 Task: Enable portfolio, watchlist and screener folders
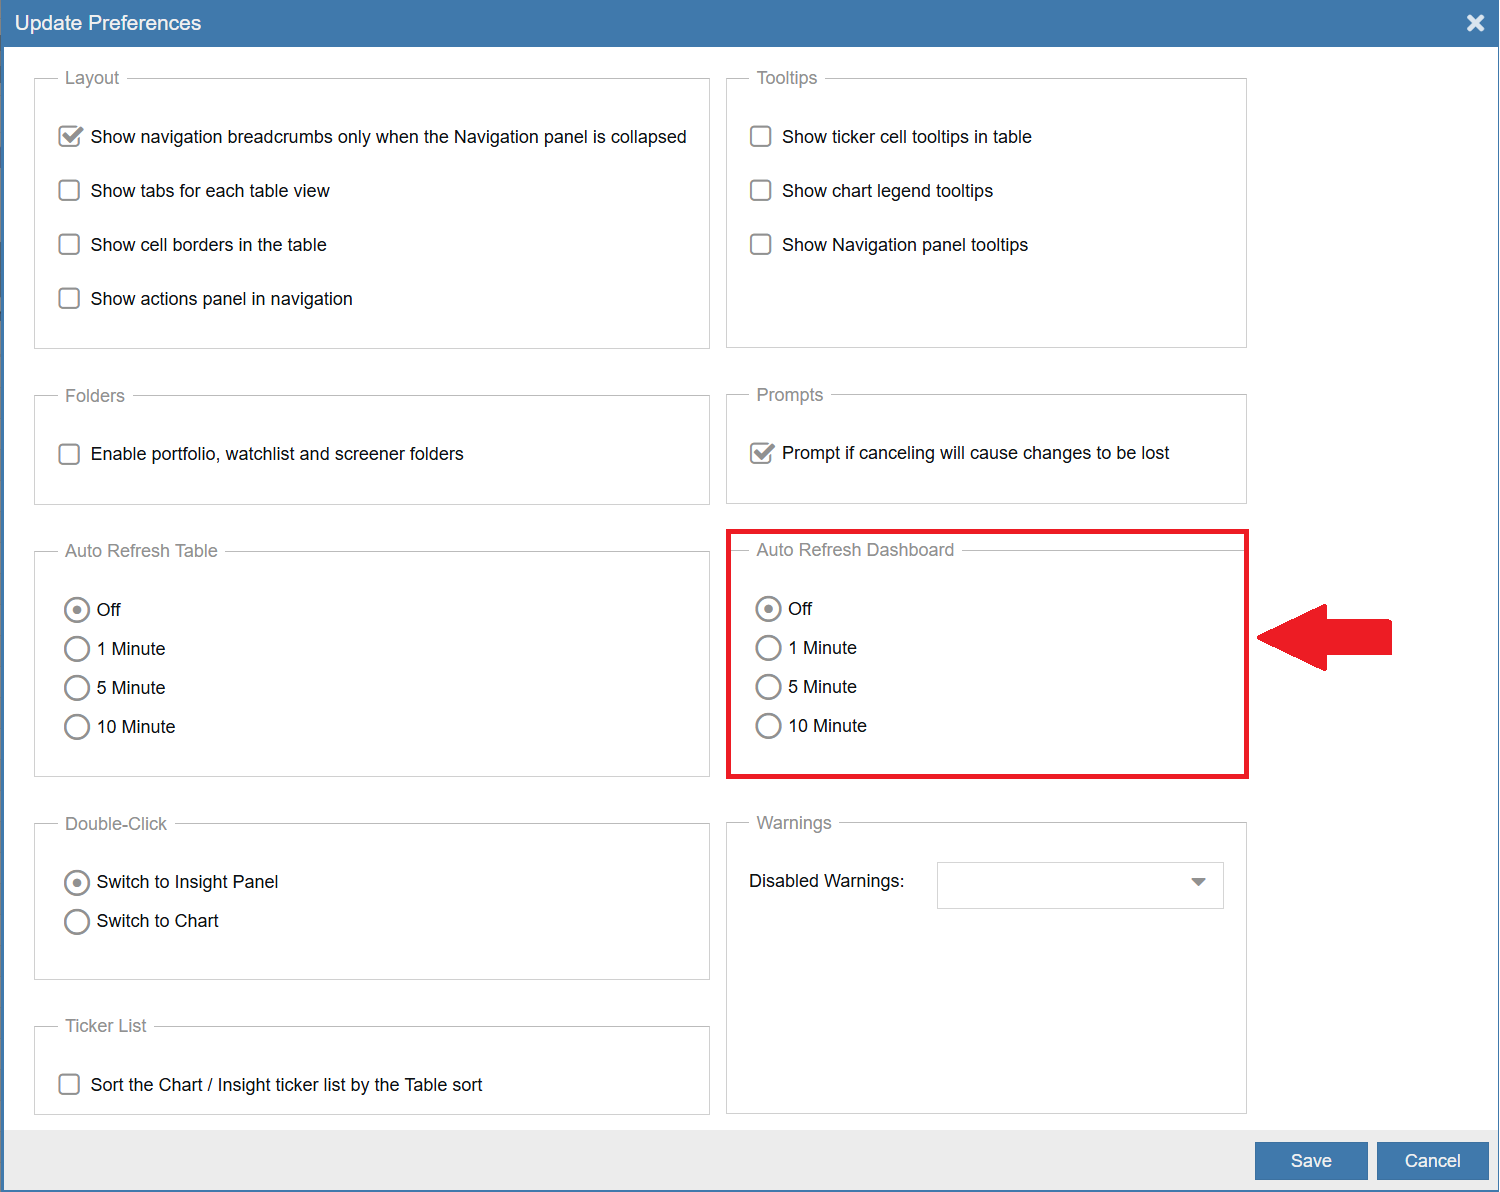(x=69, y=454)
